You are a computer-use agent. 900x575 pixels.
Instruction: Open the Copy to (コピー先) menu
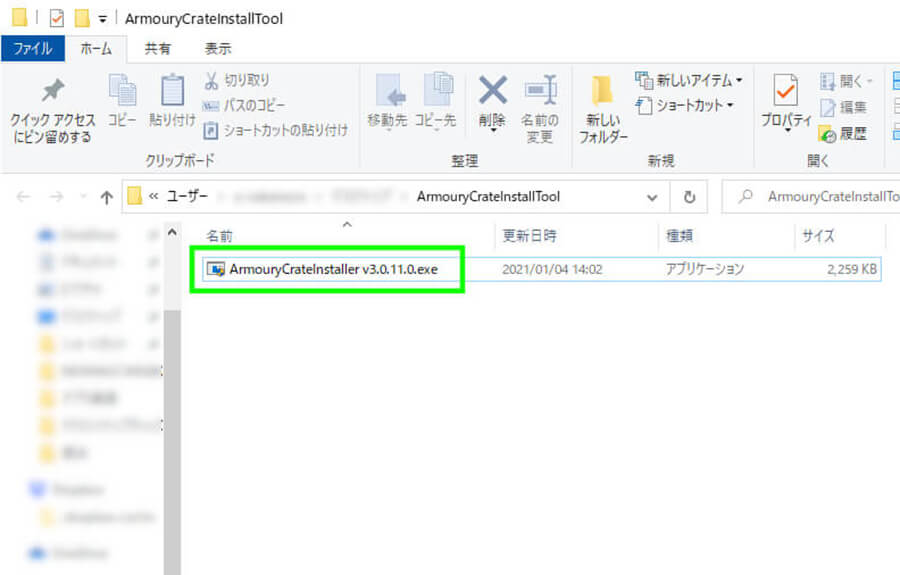(x=436, y=102)
